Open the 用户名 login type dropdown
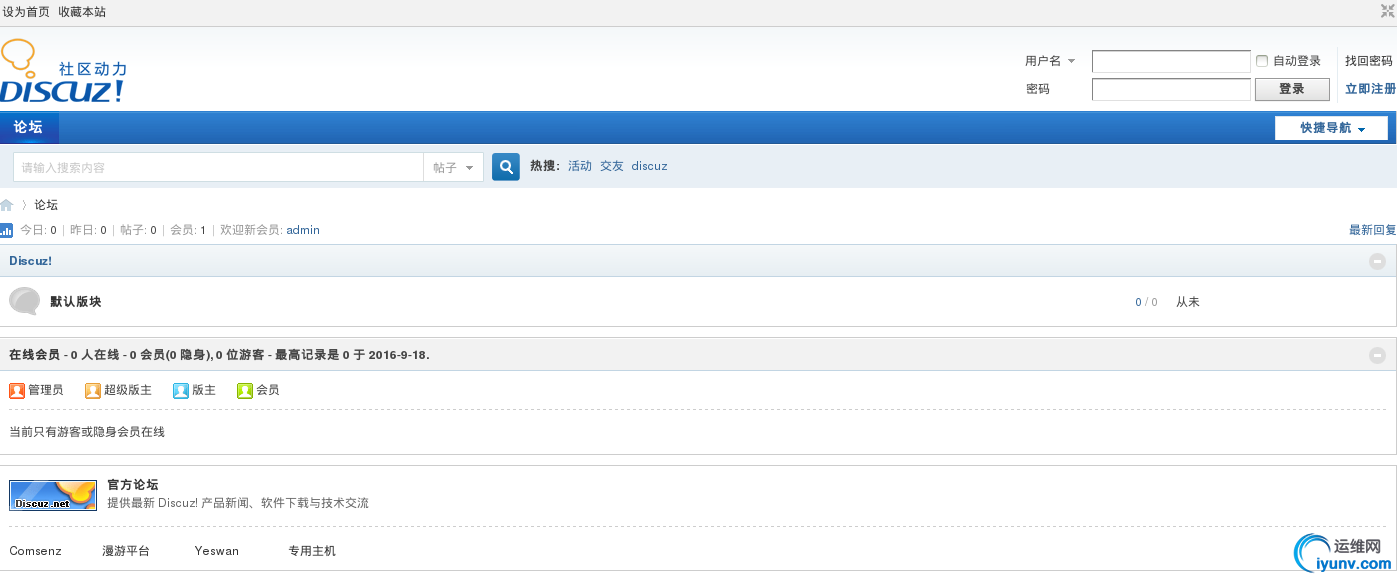This screenshot has height=580, width=1397. tap(1050, 61)
